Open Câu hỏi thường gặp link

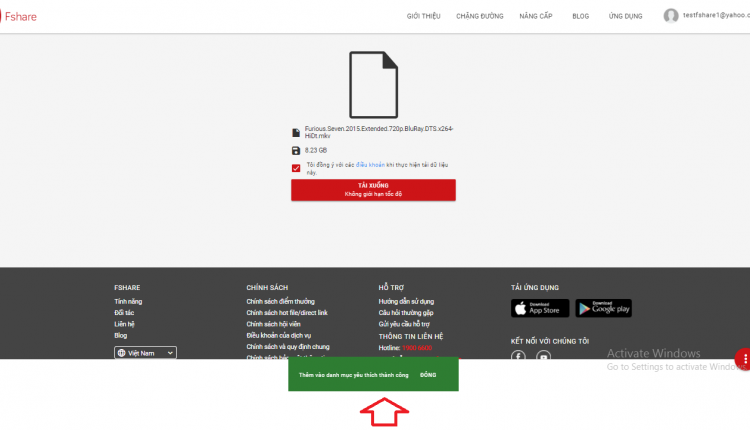tap(406, 313)
